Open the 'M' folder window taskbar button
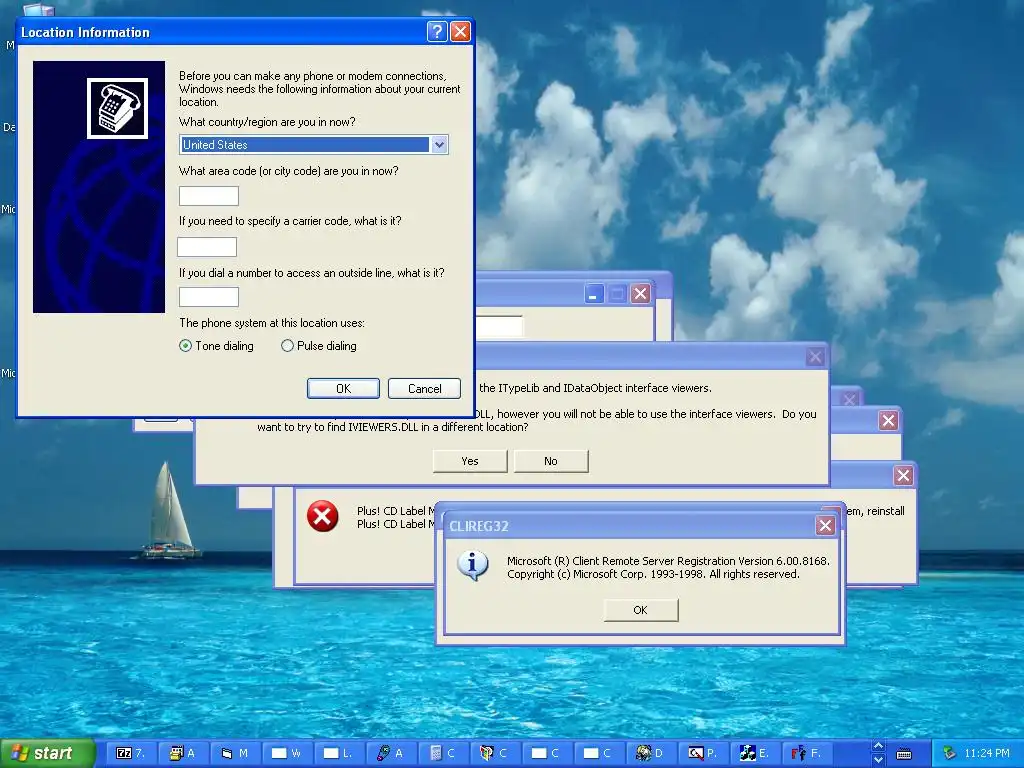The width and height of the screenshot is (1024, 768). tap(234, 753)
